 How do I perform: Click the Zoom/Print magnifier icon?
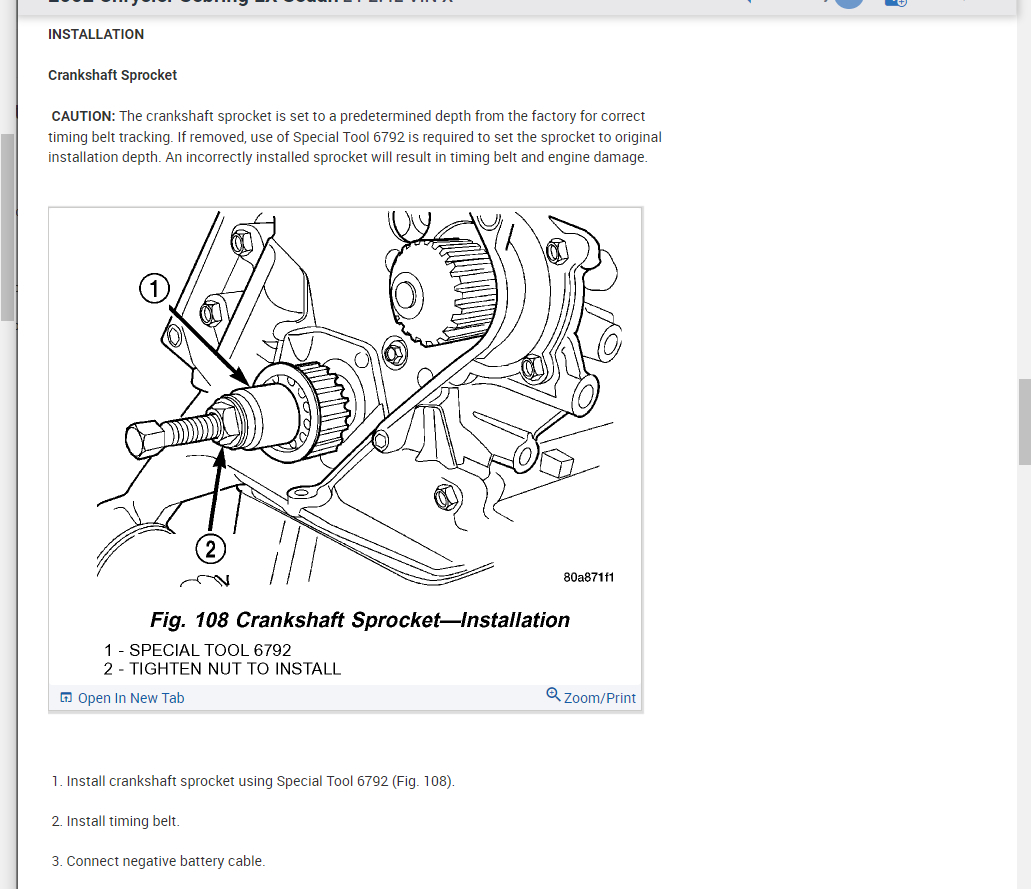(553, 694)
